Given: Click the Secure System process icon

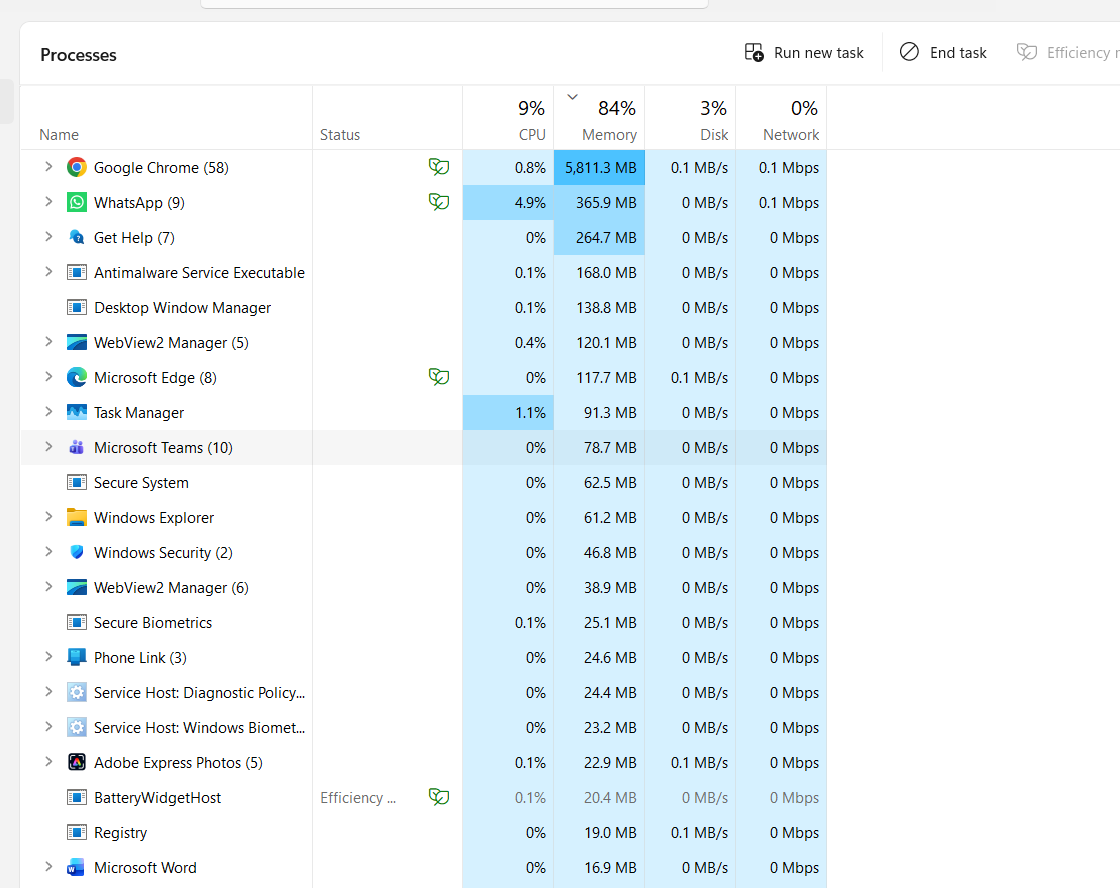Looking at the screenshot, I should click(x=76, y=482).
